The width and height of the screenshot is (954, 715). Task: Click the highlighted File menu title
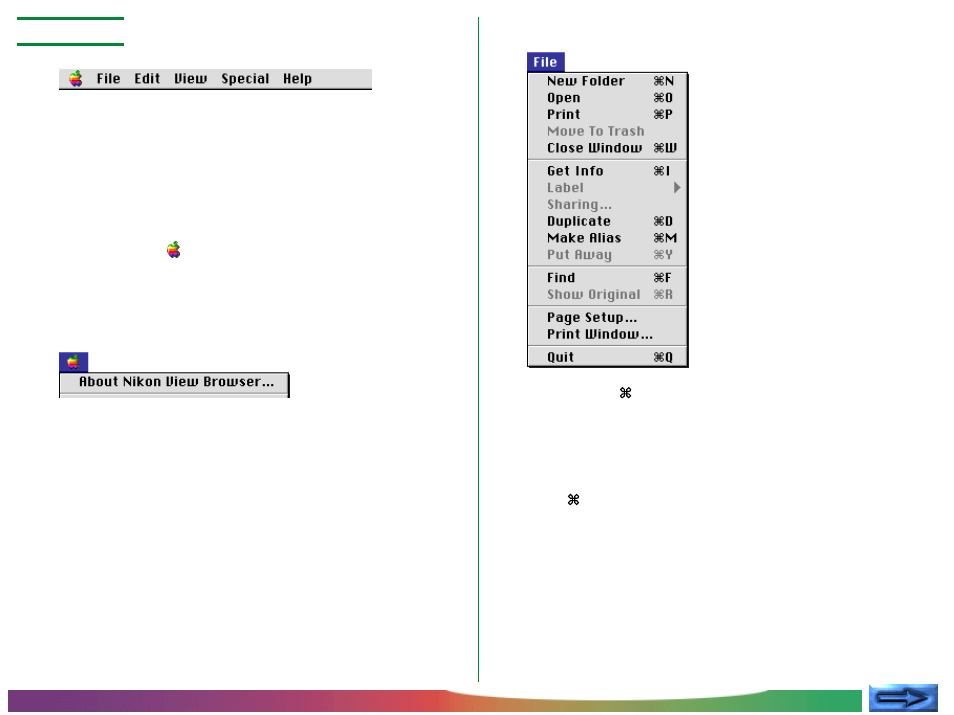[x=546, y=62]
